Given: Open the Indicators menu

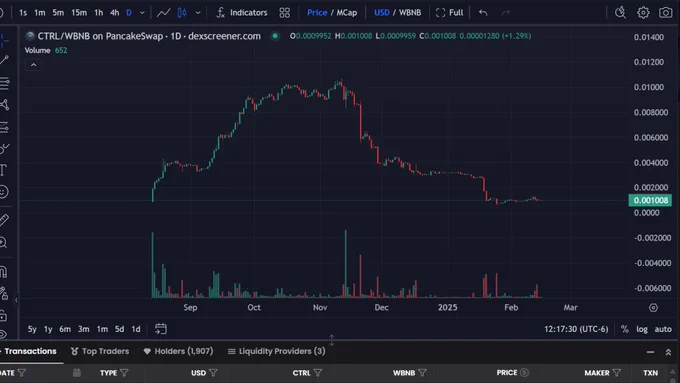Looking at the screenshot, I should [x=242, y=13].
